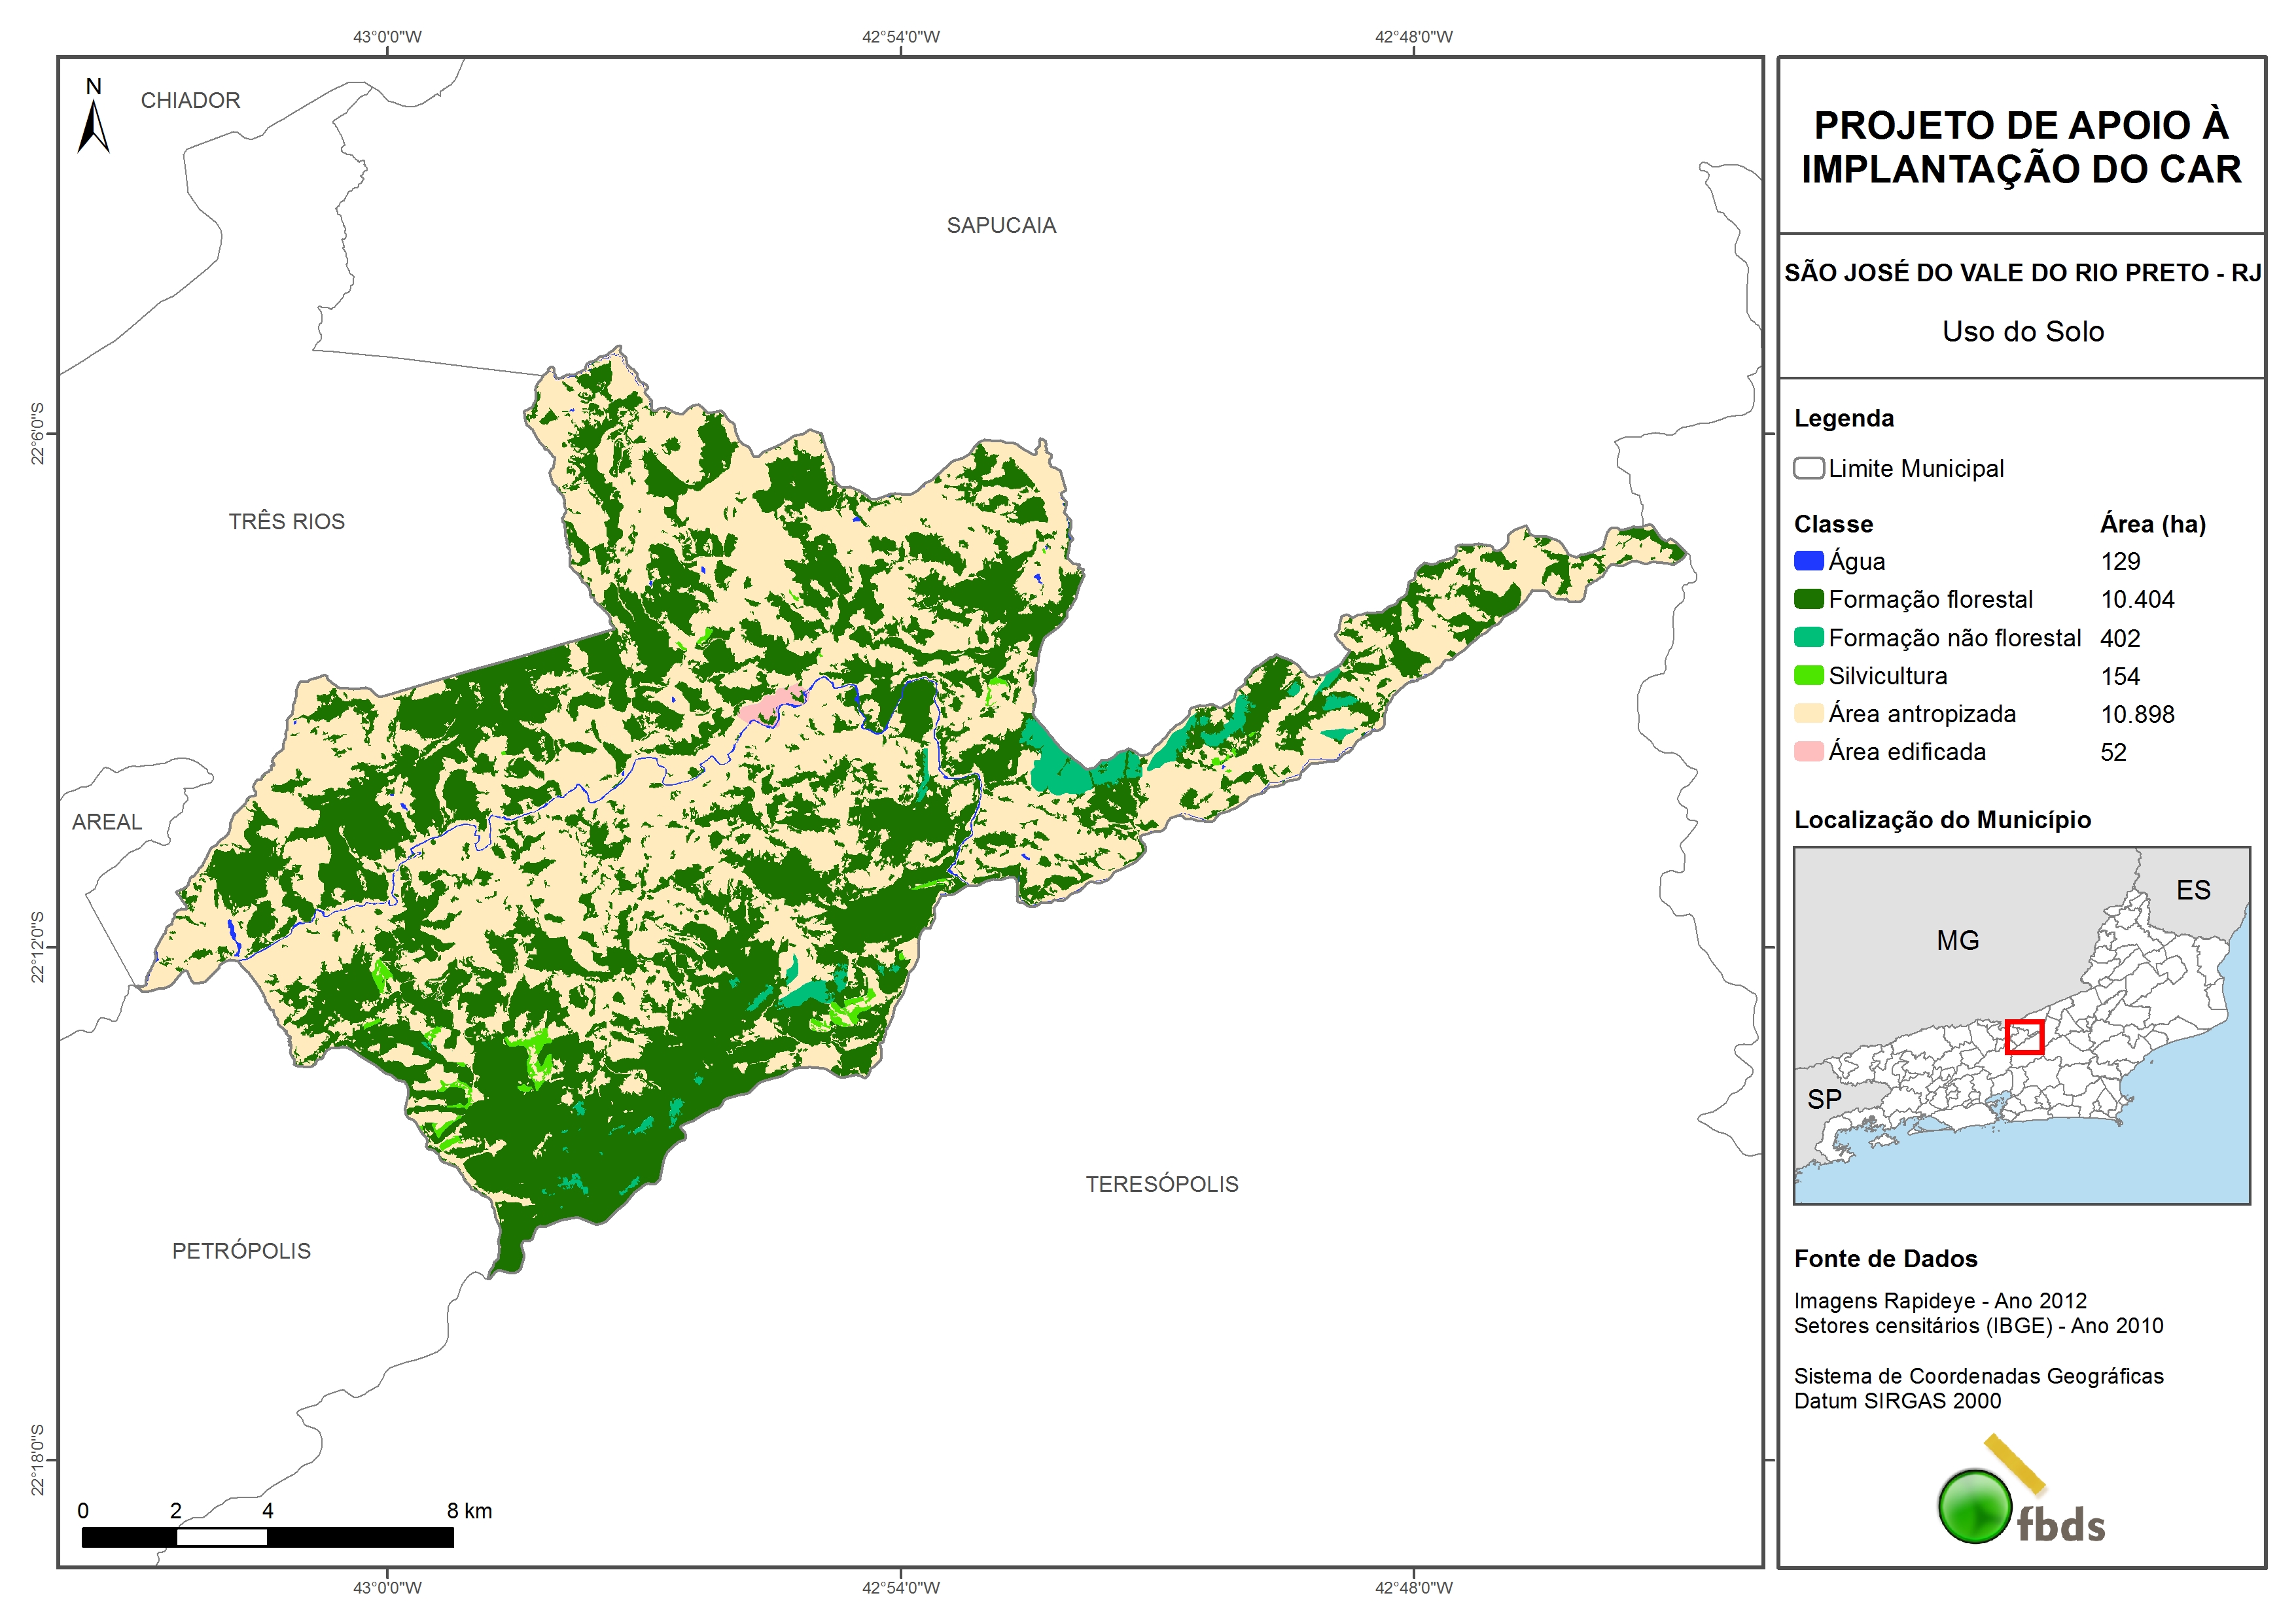Viewport: 2296px width, 1623px height.
Task: Click the Silvicultura bright green swatch
Action: [1808, 675]
